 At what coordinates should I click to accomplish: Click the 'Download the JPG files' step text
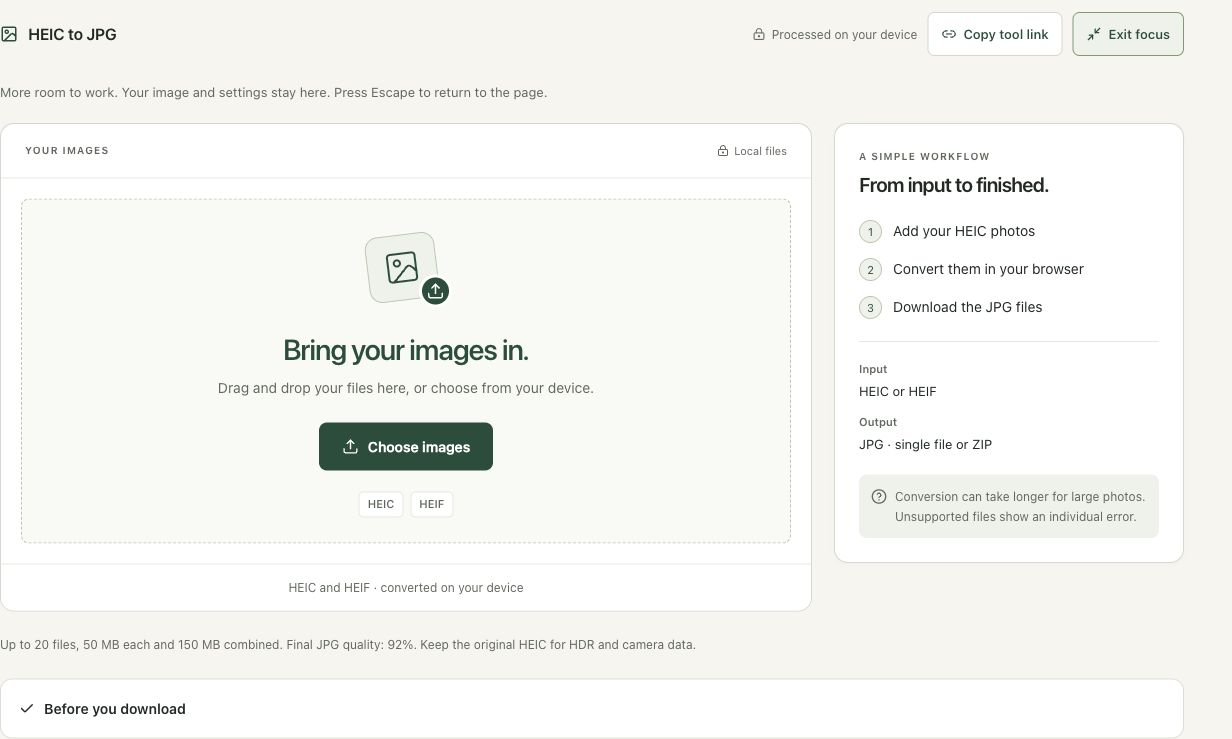click(x=968, y=307)
